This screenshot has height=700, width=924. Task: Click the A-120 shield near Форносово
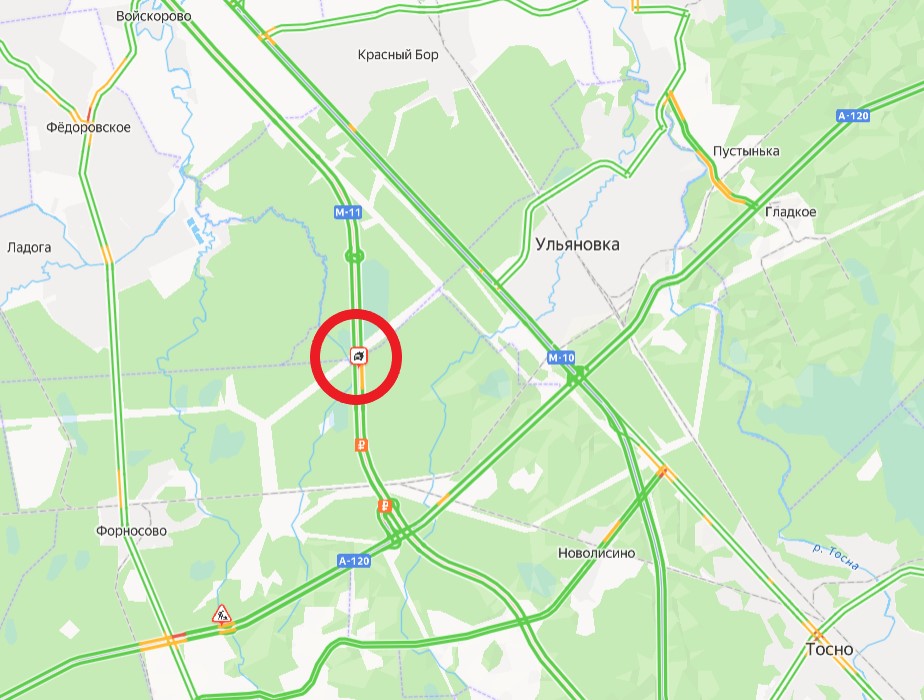(354, 561)
